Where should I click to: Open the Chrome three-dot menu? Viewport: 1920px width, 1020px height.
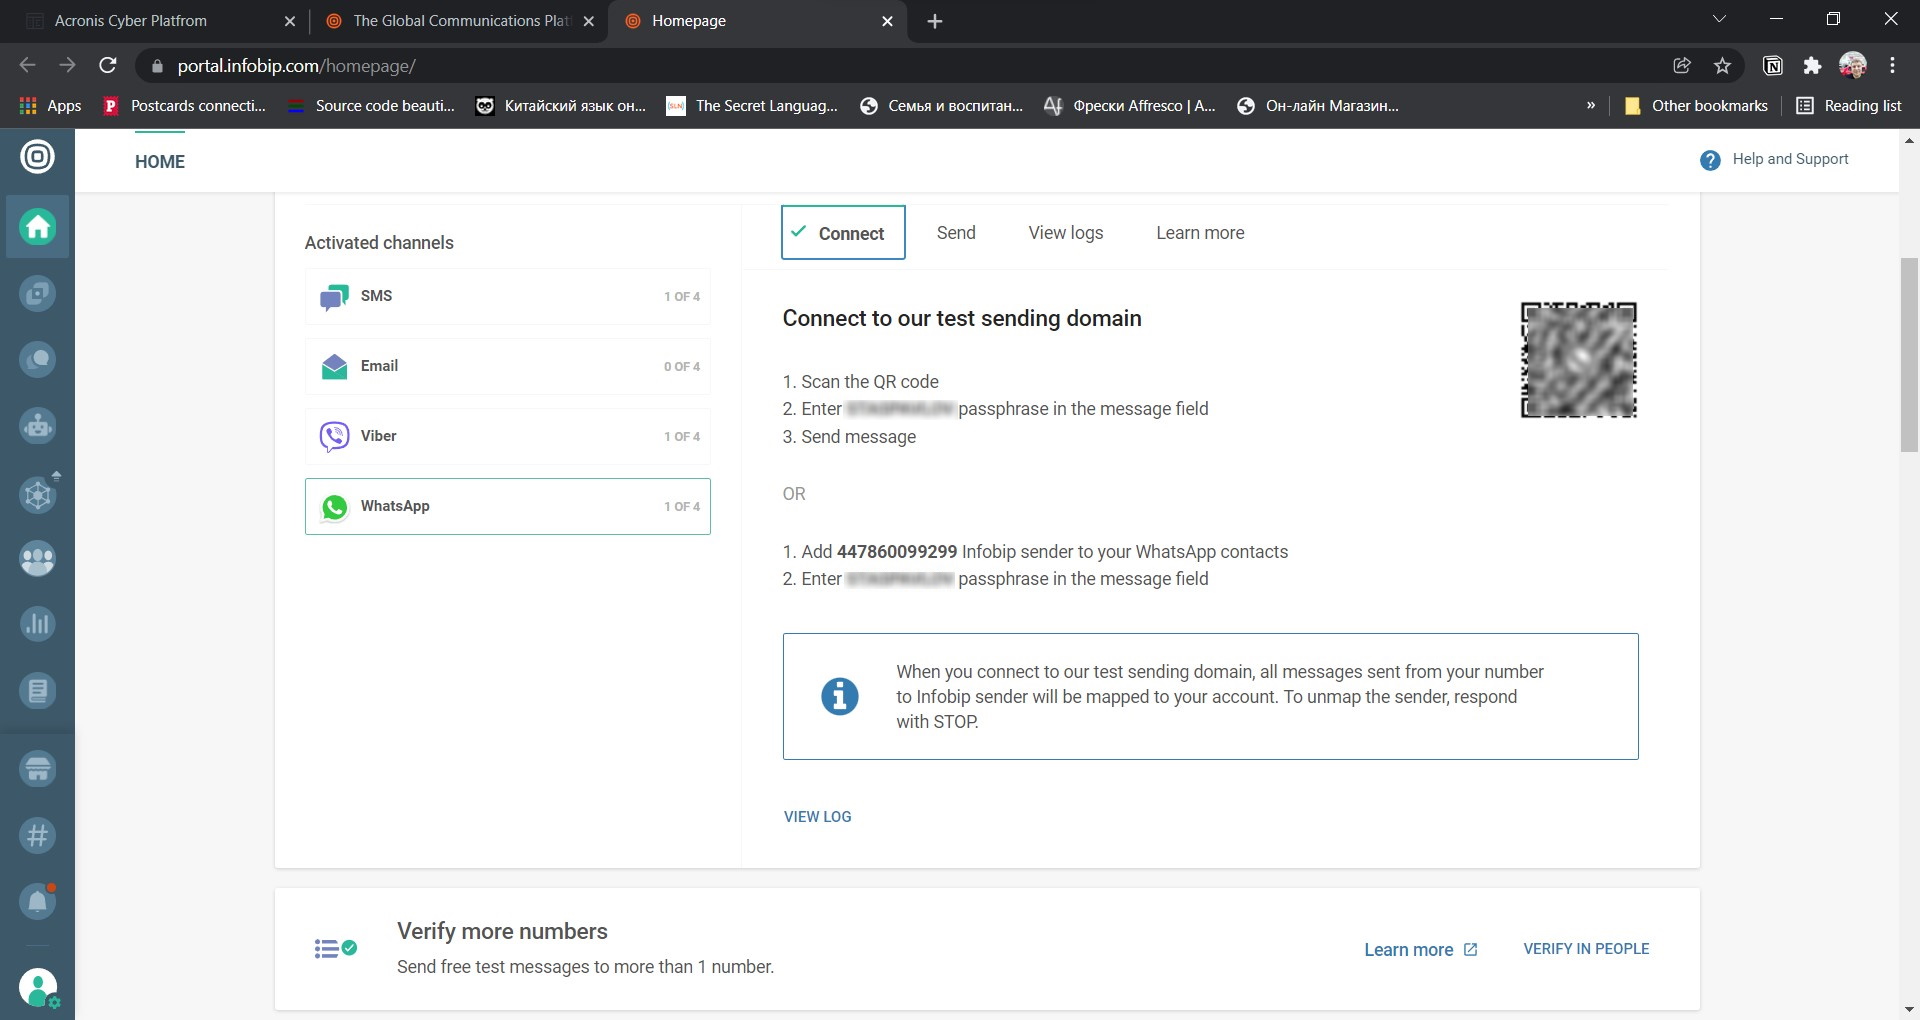tap(1893, 66)
